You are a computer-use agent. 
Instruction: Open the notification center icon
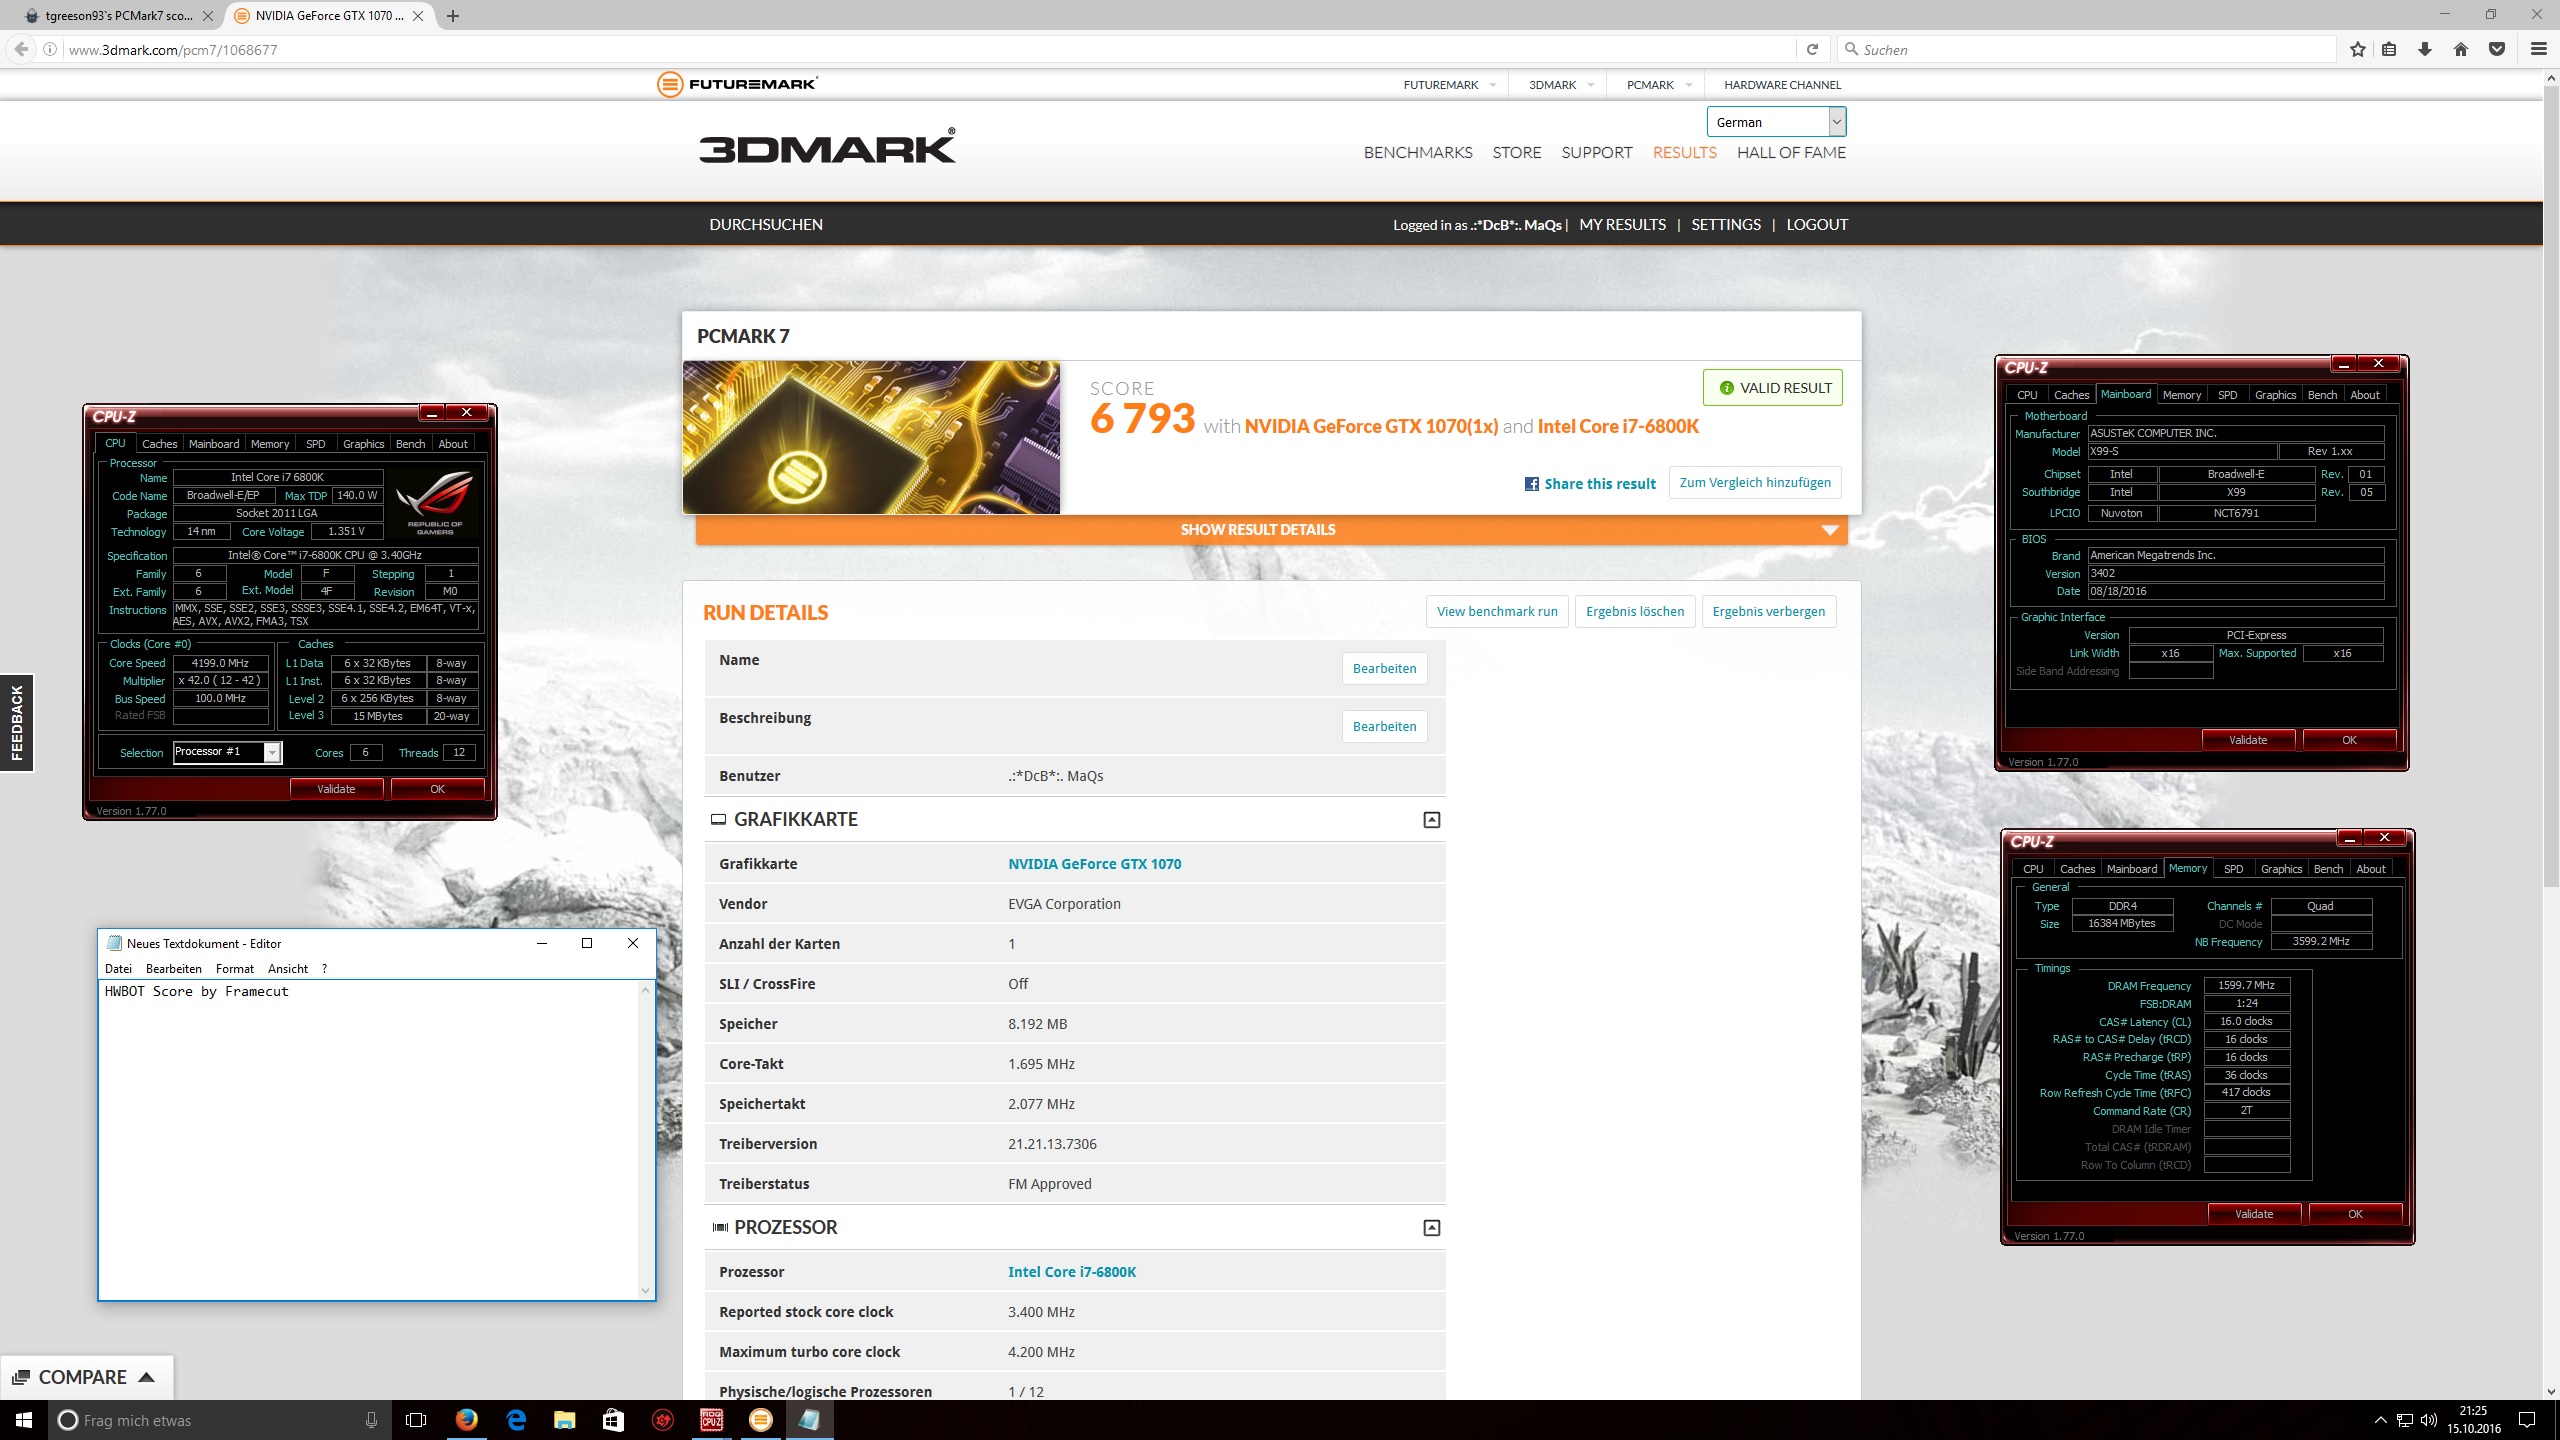[2527, 1420]
